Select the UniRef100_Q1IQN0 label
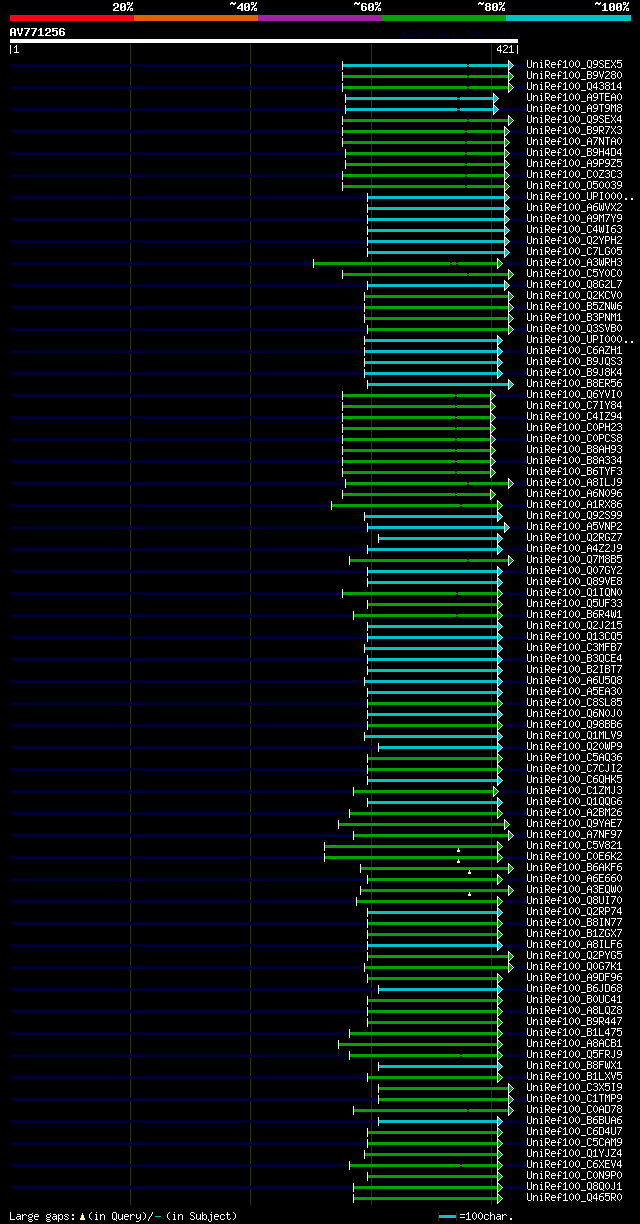The height and width of the screenshot is (1224, 640). (x=574, y=592)
